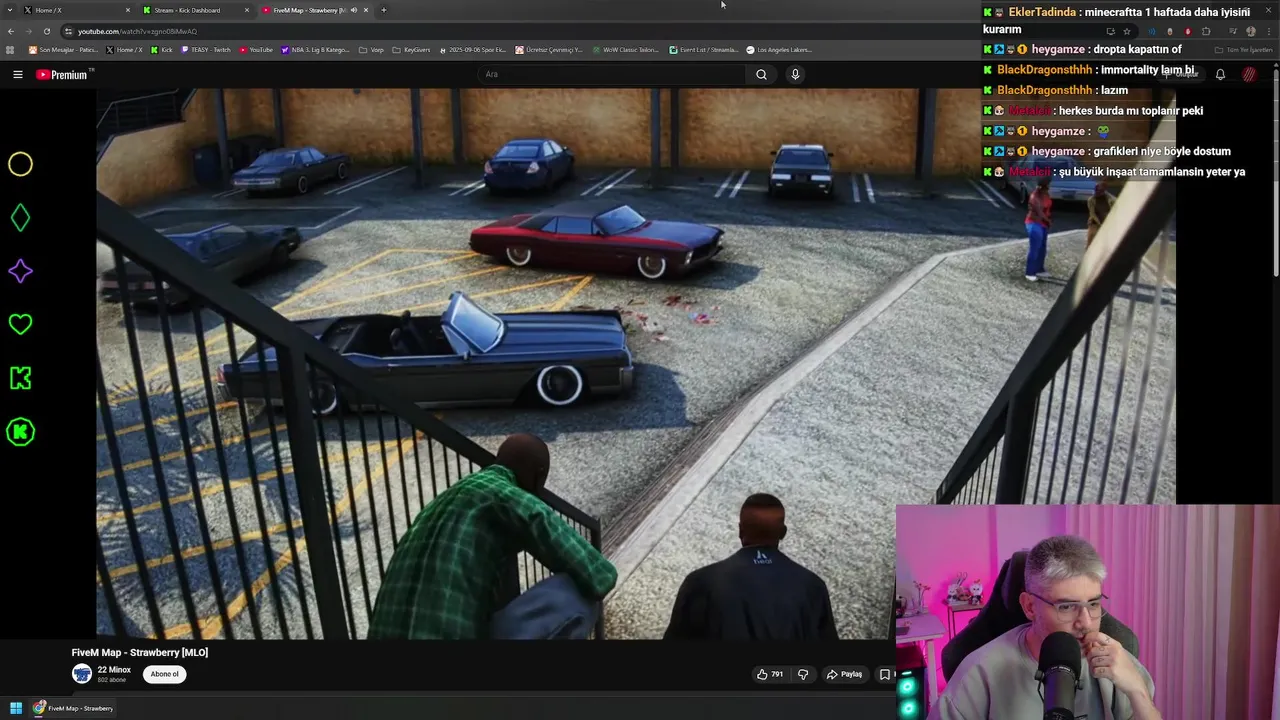
Task: Click the YouTube Premium logo
Action: (x=62, y=74)
